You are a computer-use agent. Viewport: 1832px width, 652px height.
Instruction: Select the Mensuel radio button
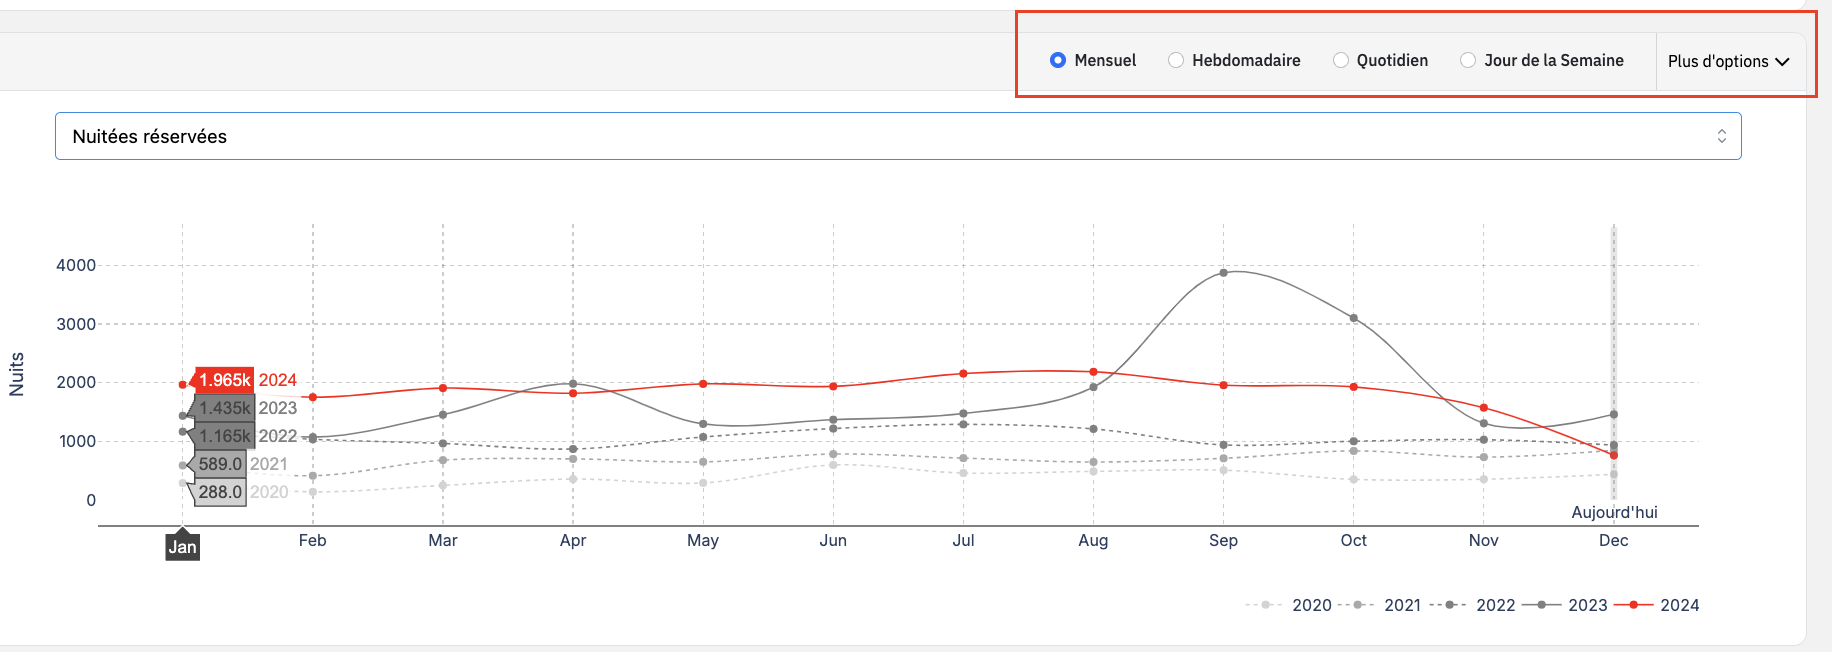coord(1058,60)
